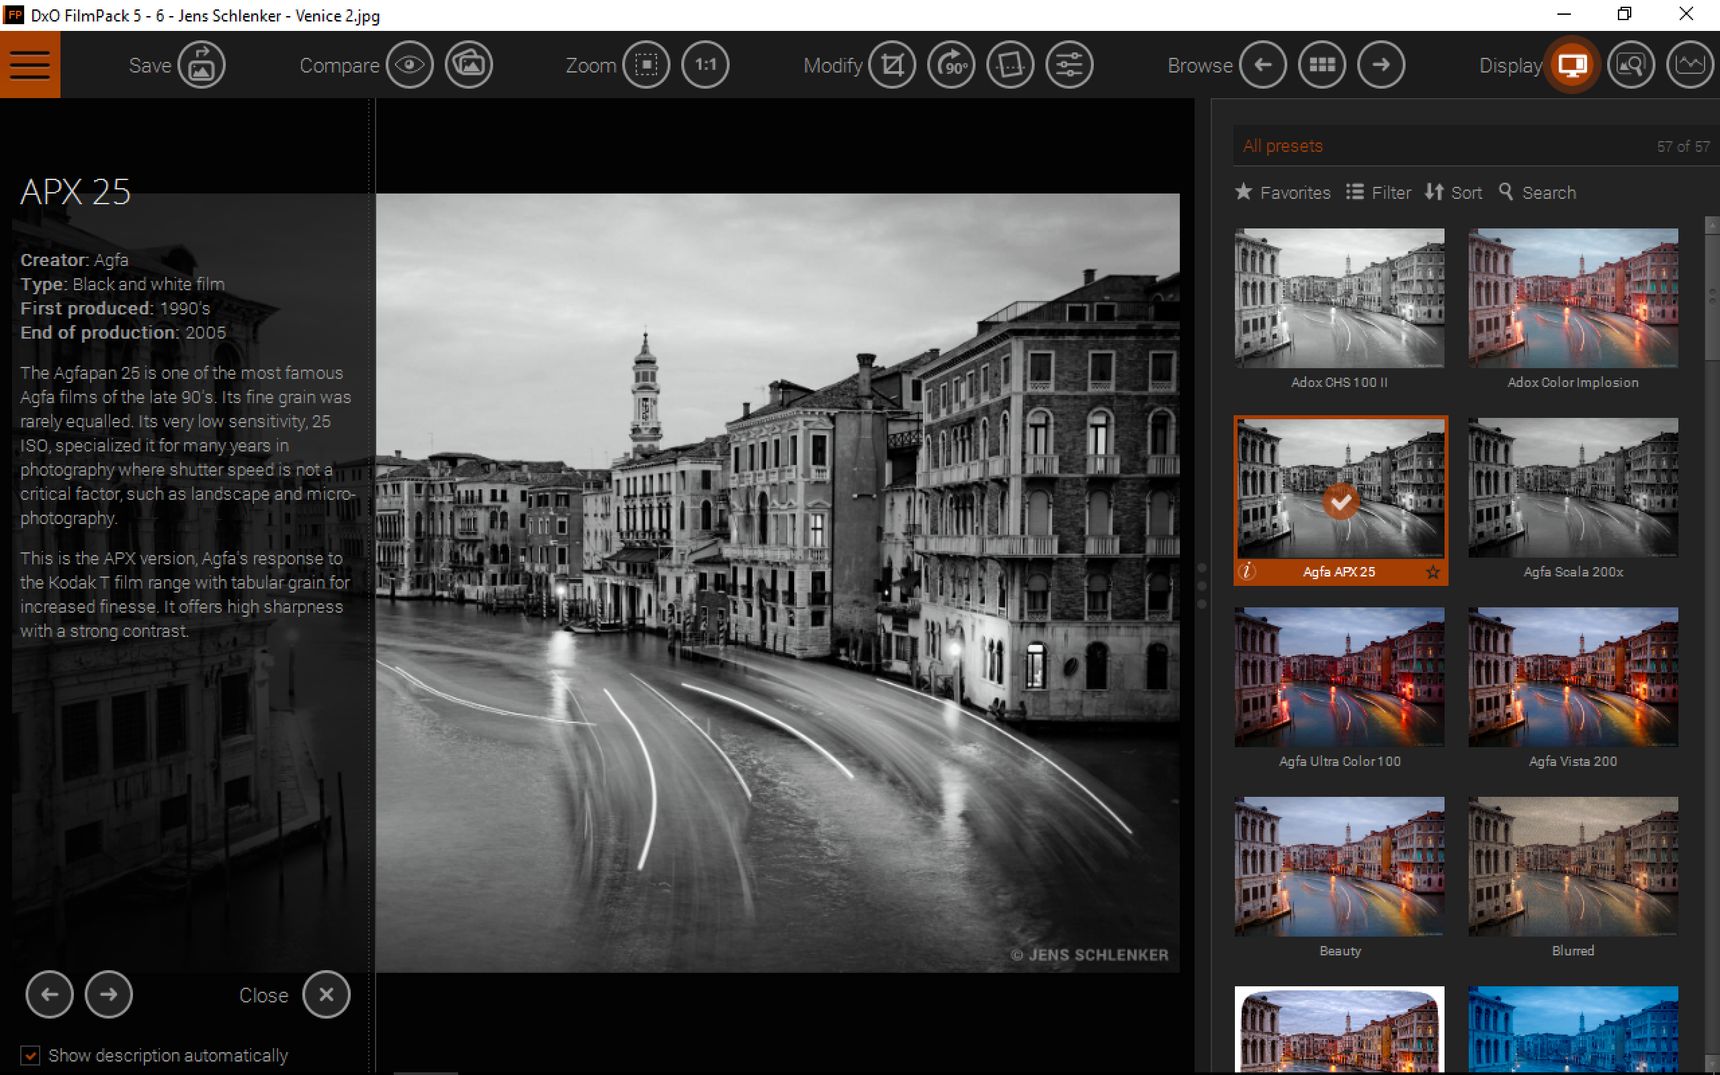Click the Browse label

[1199, 65]
